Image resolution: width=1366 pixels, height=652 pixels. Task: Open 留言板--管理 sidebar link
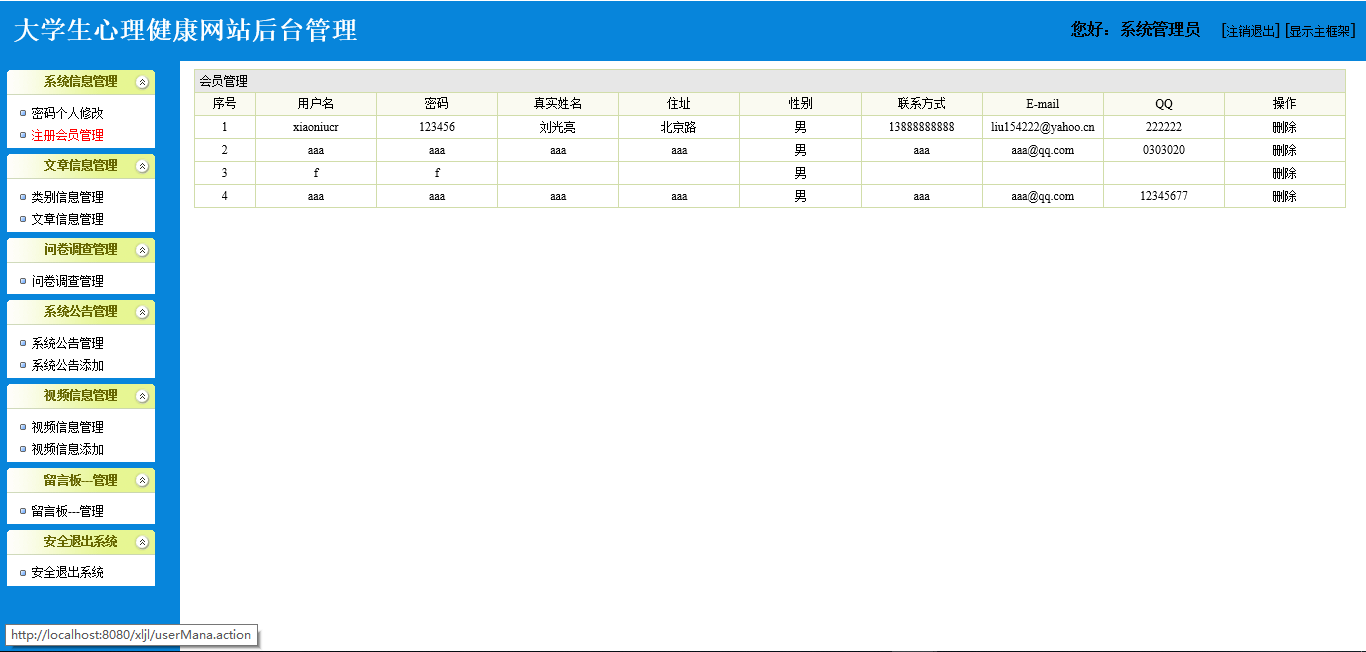coord(67,511)
